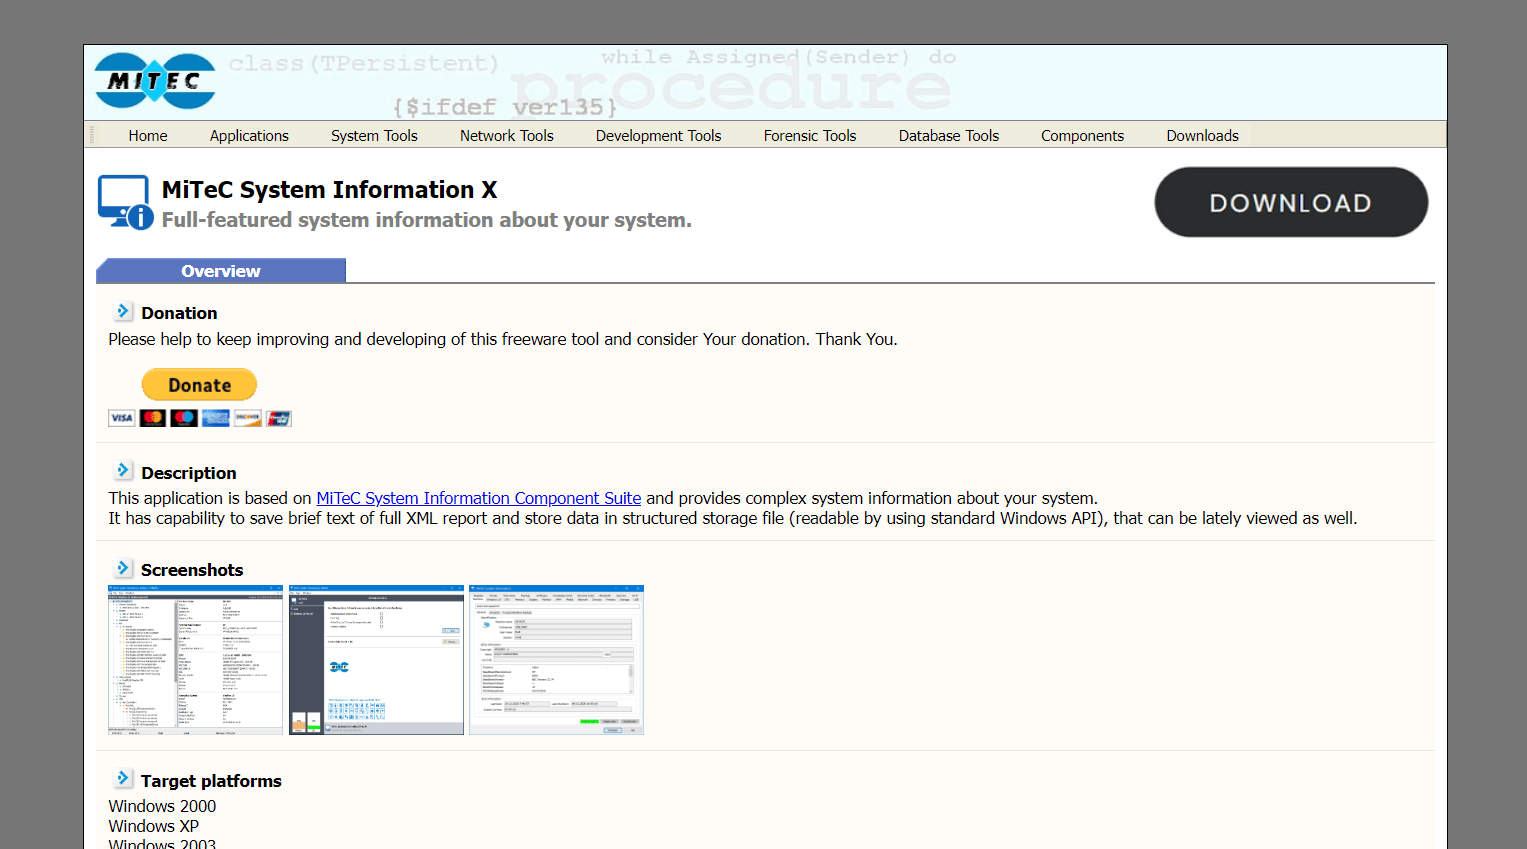Click the arrow icon beside Screenshots
Viewport: 1527px width, 849px height.
[123, 568]
